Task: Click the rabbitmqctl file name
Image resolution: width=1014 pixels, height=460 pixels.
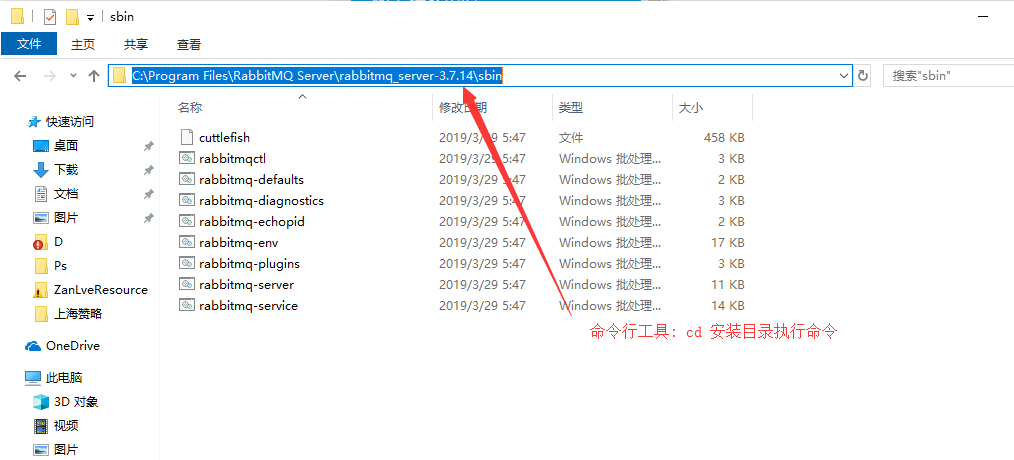Action: [x=233, y=158]
